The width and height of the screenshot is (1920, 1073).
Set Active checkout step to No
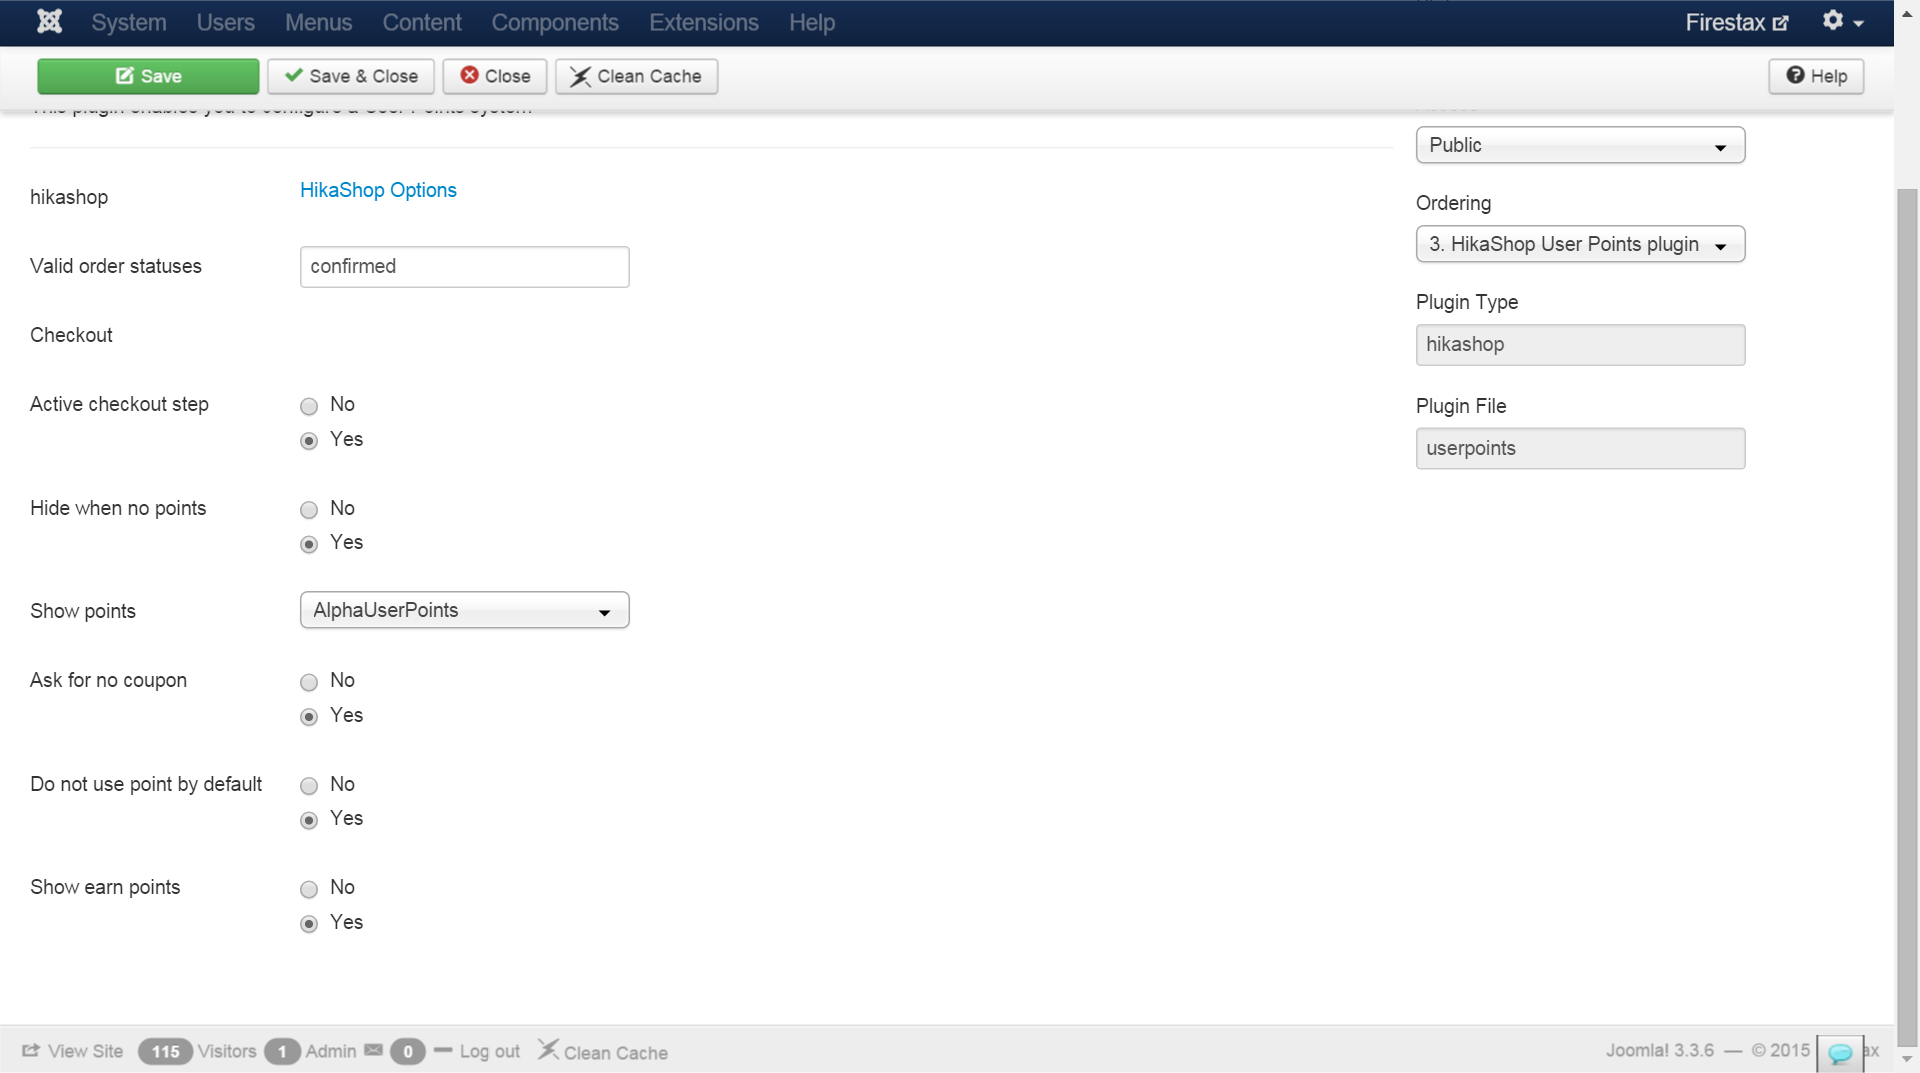coord(309,406)
